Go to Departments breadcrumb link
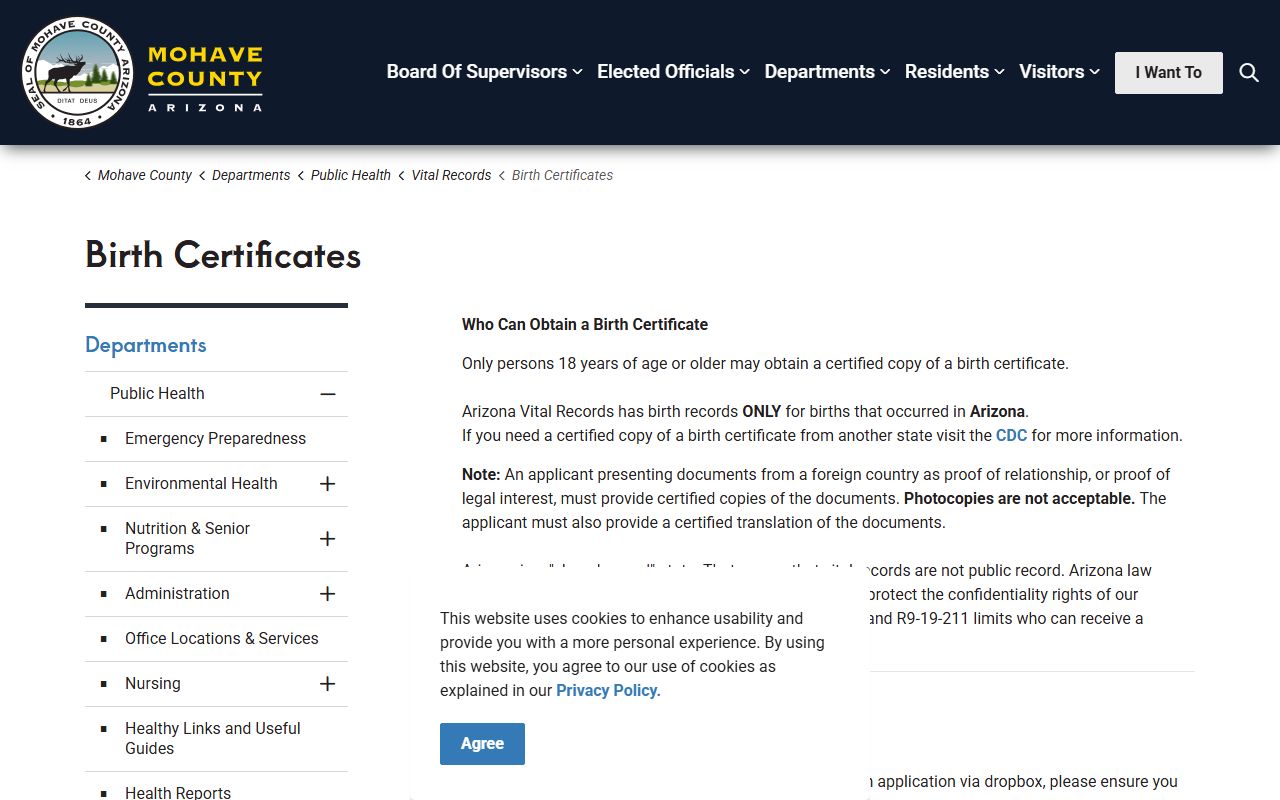 251,175
